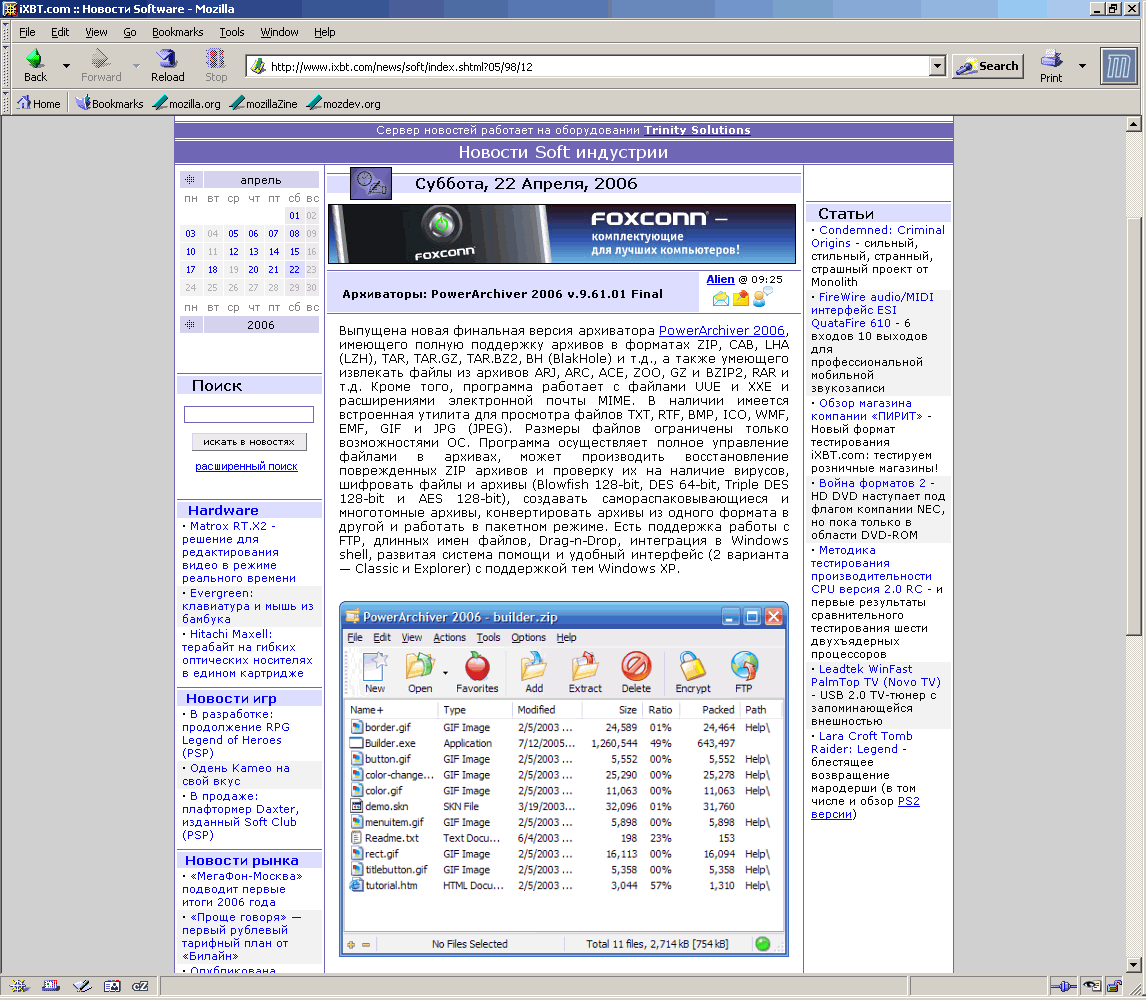
Task: Open the 'Lara Croft Tomb Raider: Legend' link
Action: pos(862,742)
